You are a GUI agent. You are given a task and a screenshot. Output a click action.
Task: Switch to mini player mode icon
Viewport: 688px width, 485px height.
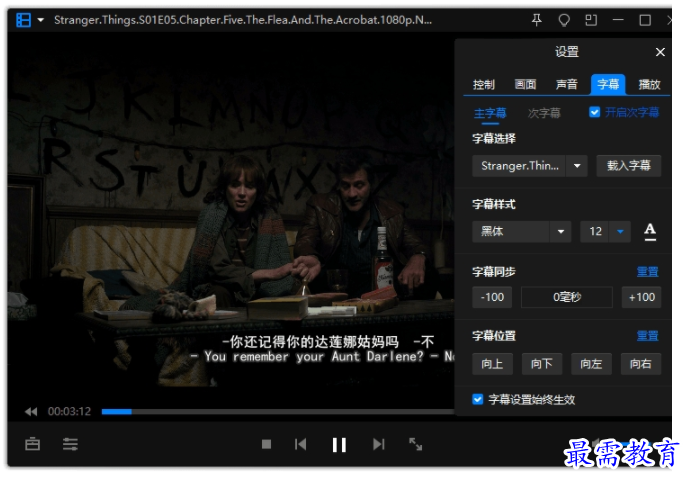coord(591,20)
